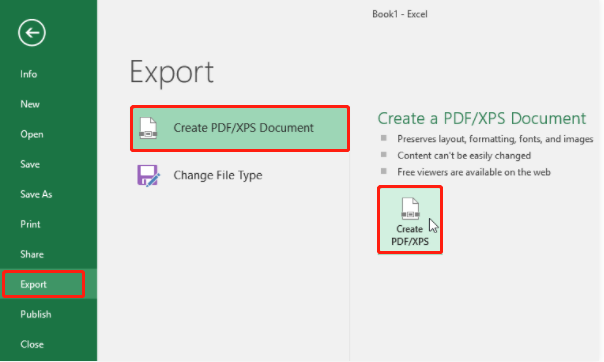Choose Close at the sidebar bottom
604x362 pixels.
(32, 344)
